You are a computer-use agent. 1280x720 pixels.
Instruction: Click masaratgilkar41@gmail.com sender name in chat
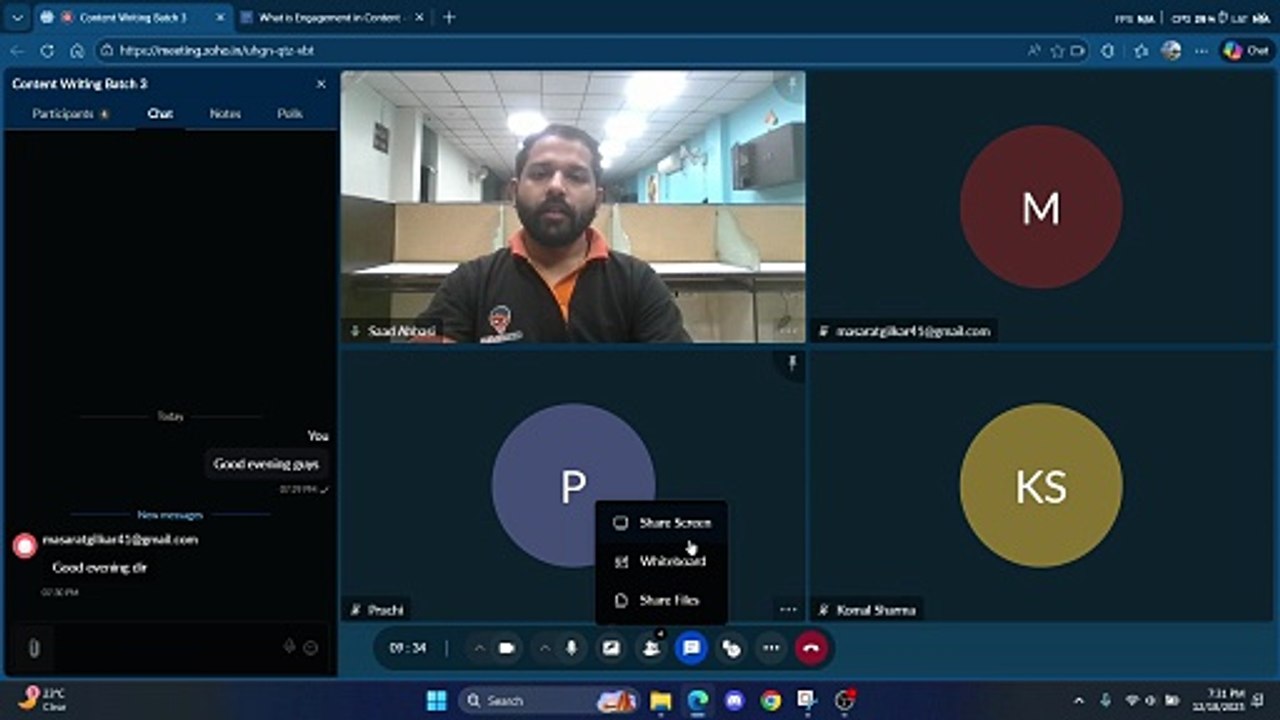[120, 540]
